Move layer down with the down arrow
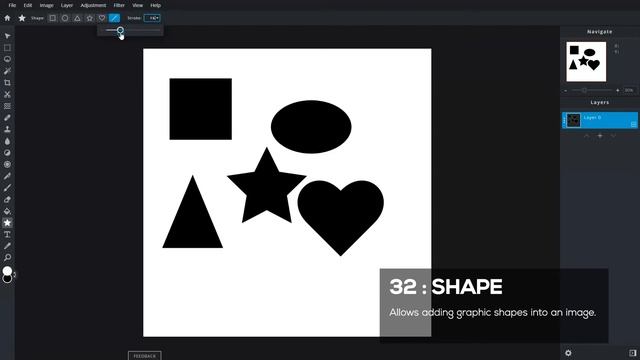Screen dimensions: 640x360 [613, 136]
